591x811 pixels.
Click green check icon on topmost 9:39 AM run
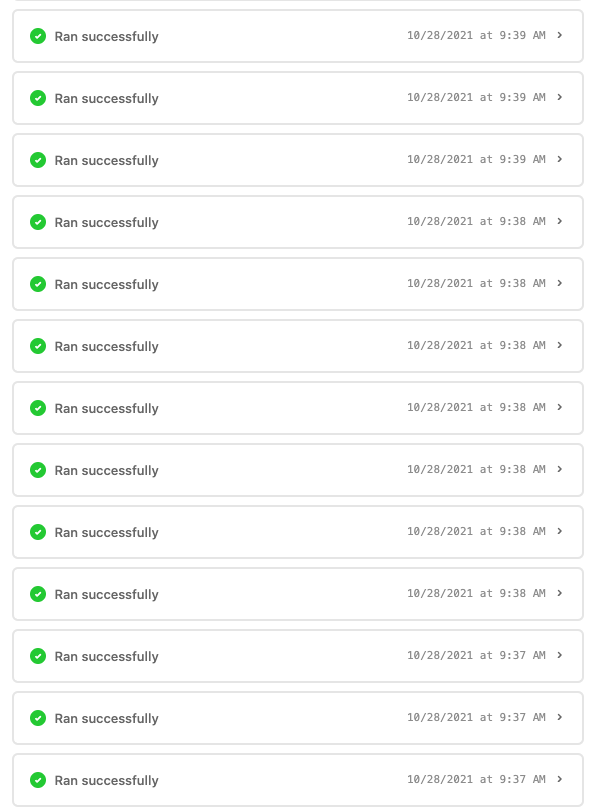[38, 36]
